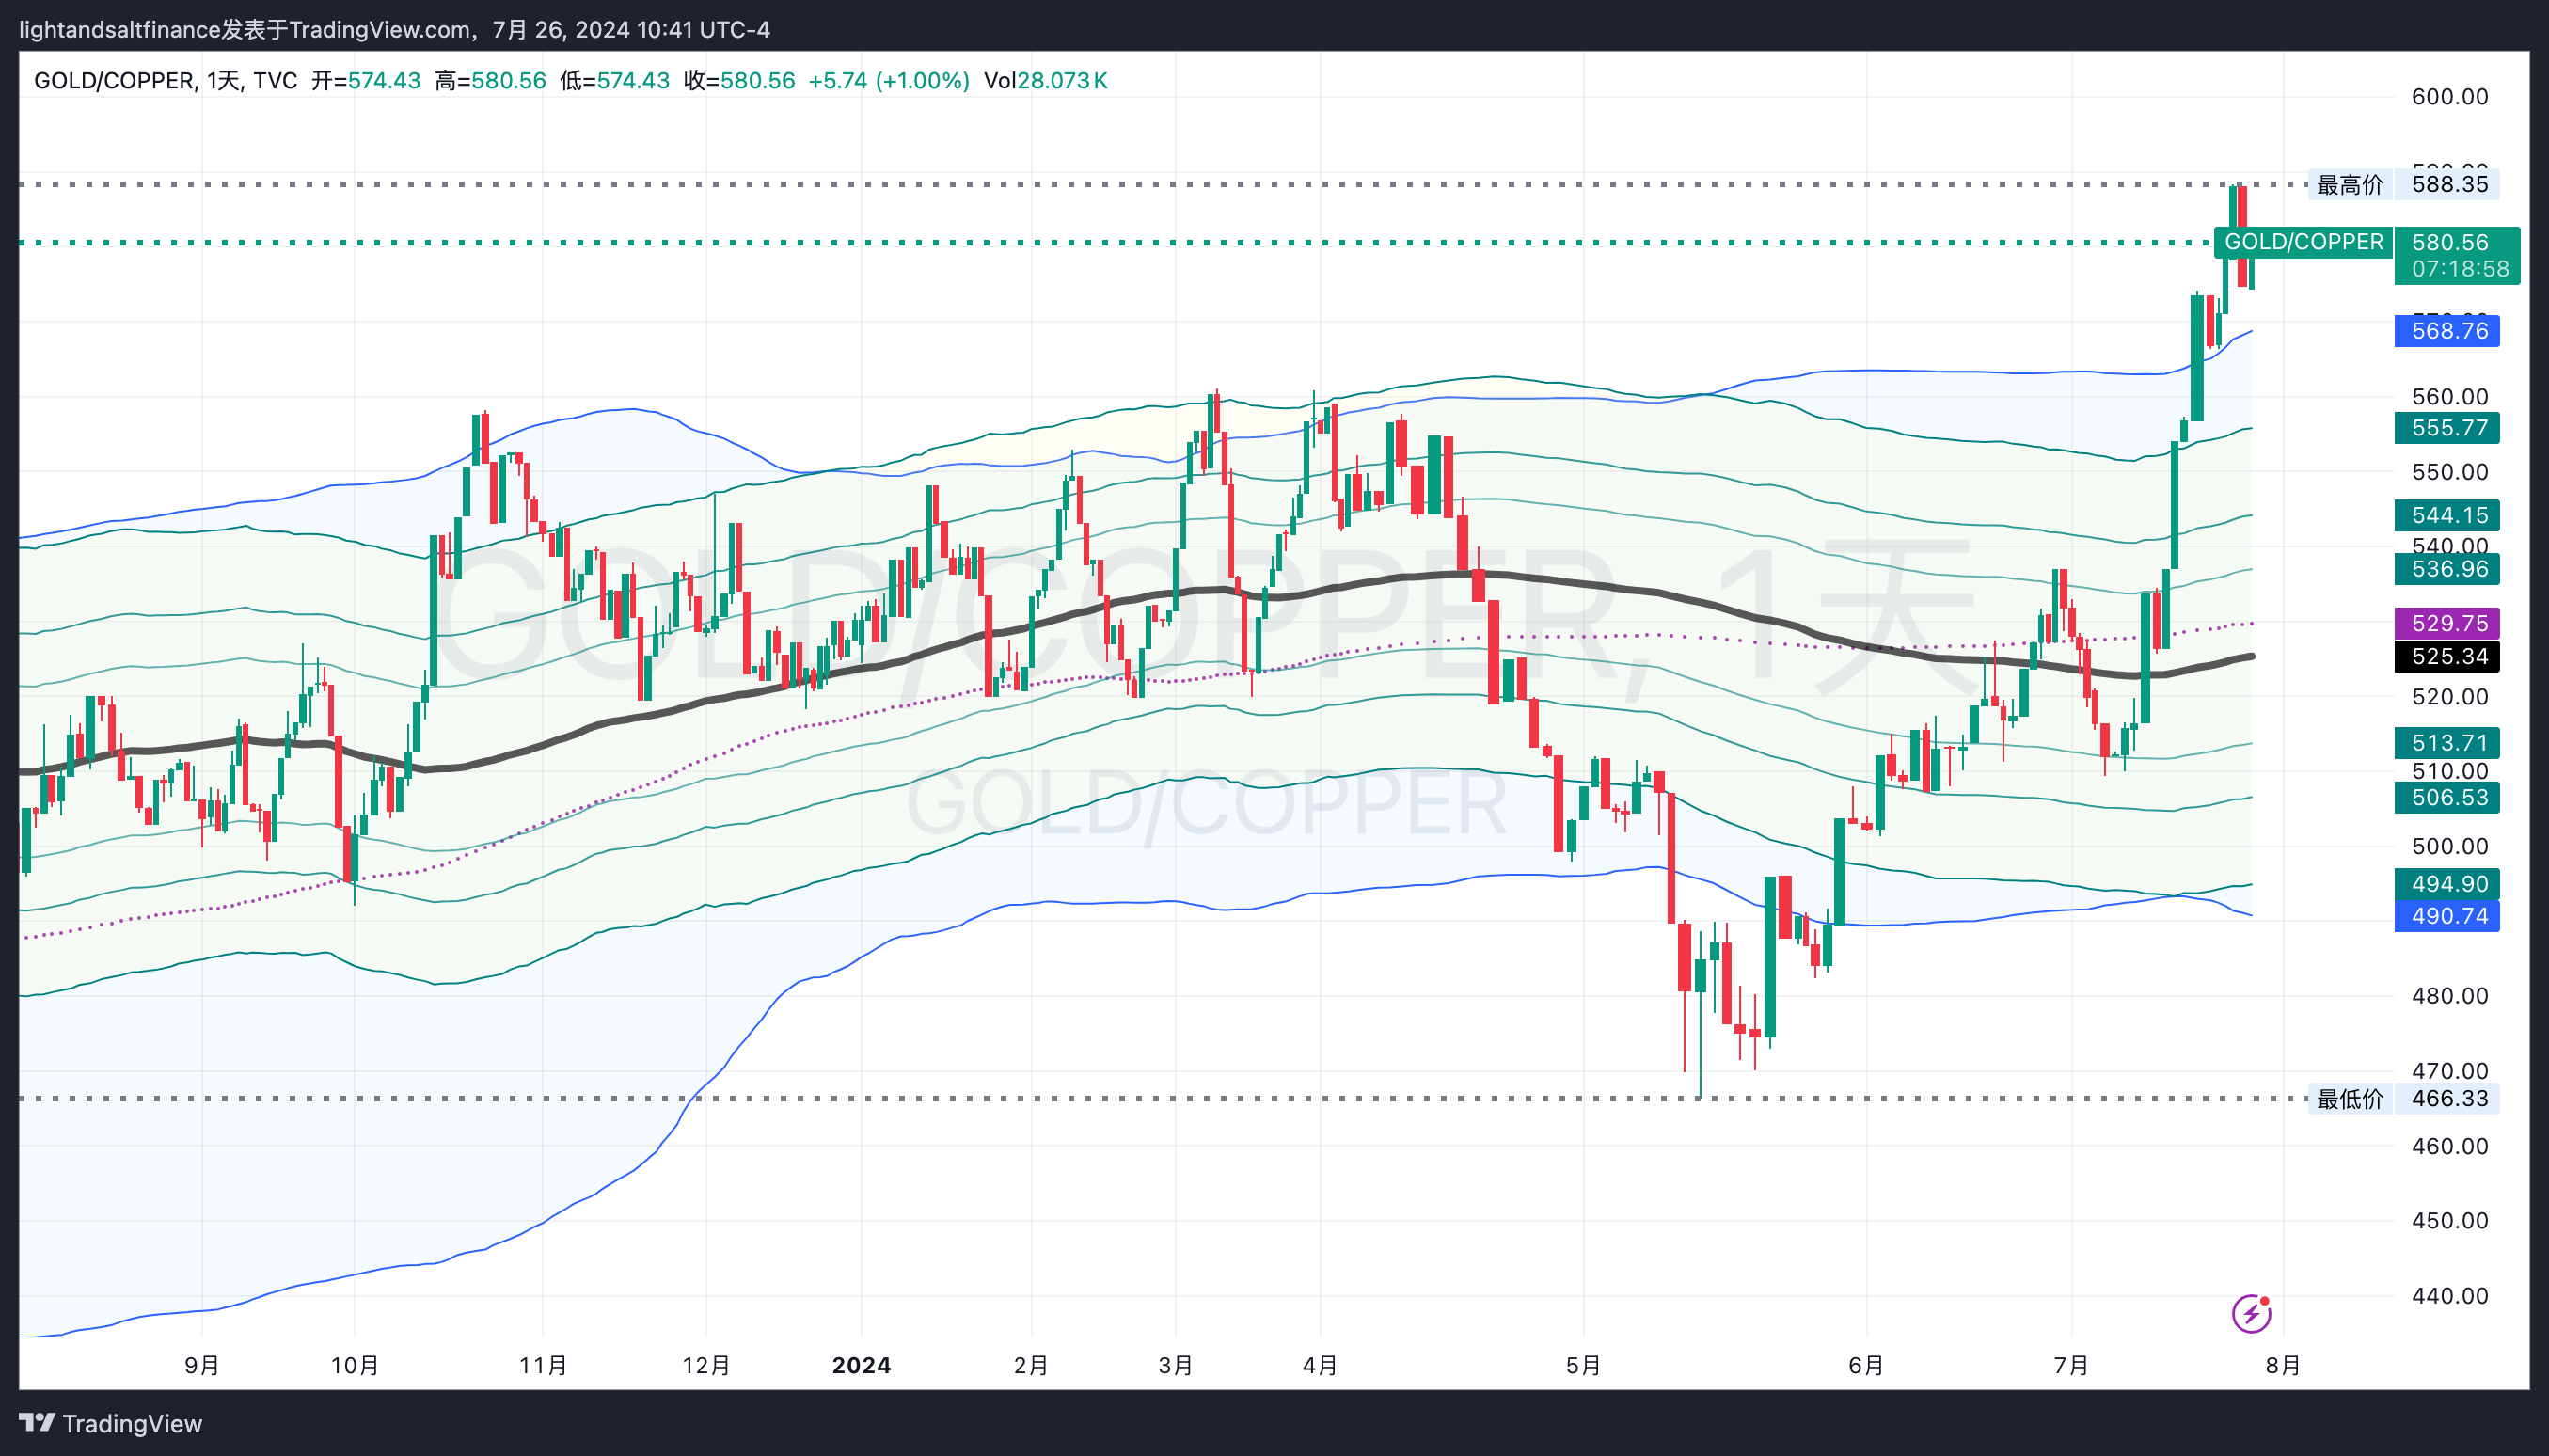Click the 580.56 current price countdown box

(x=2457, y=256)
